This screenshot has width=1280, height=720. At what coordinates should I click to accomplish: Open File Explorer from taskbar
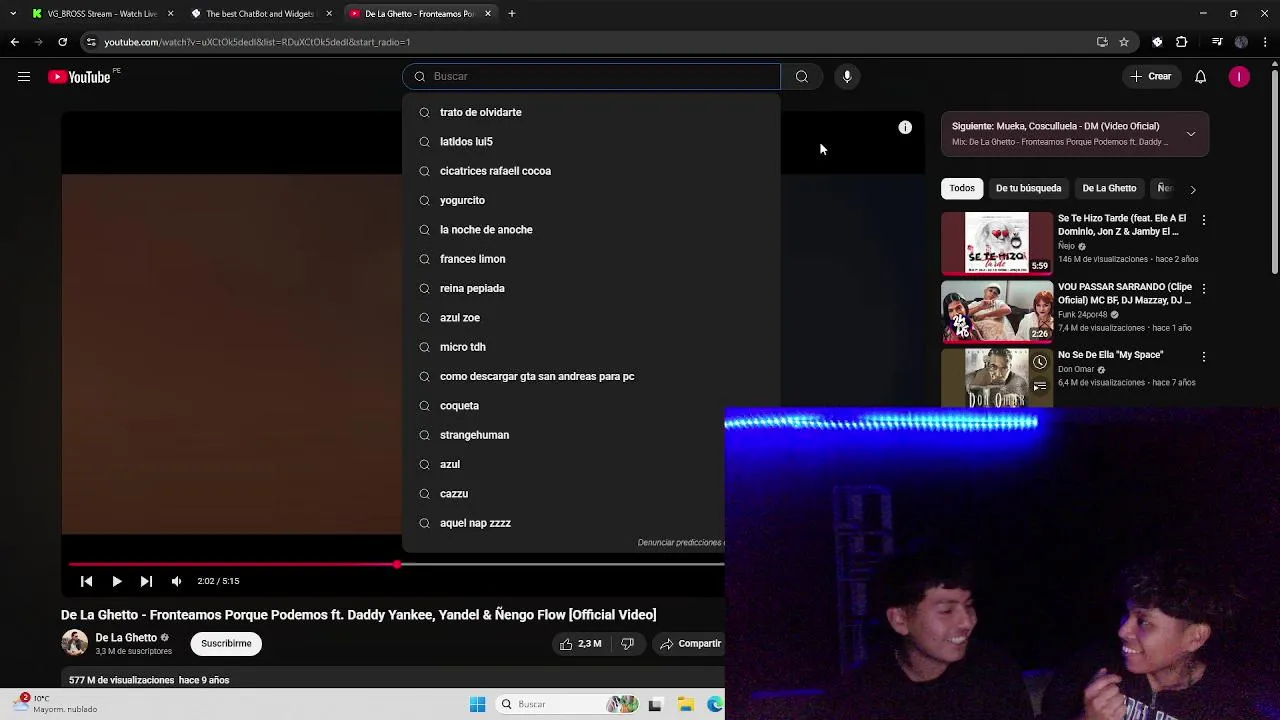click(686, 705)
